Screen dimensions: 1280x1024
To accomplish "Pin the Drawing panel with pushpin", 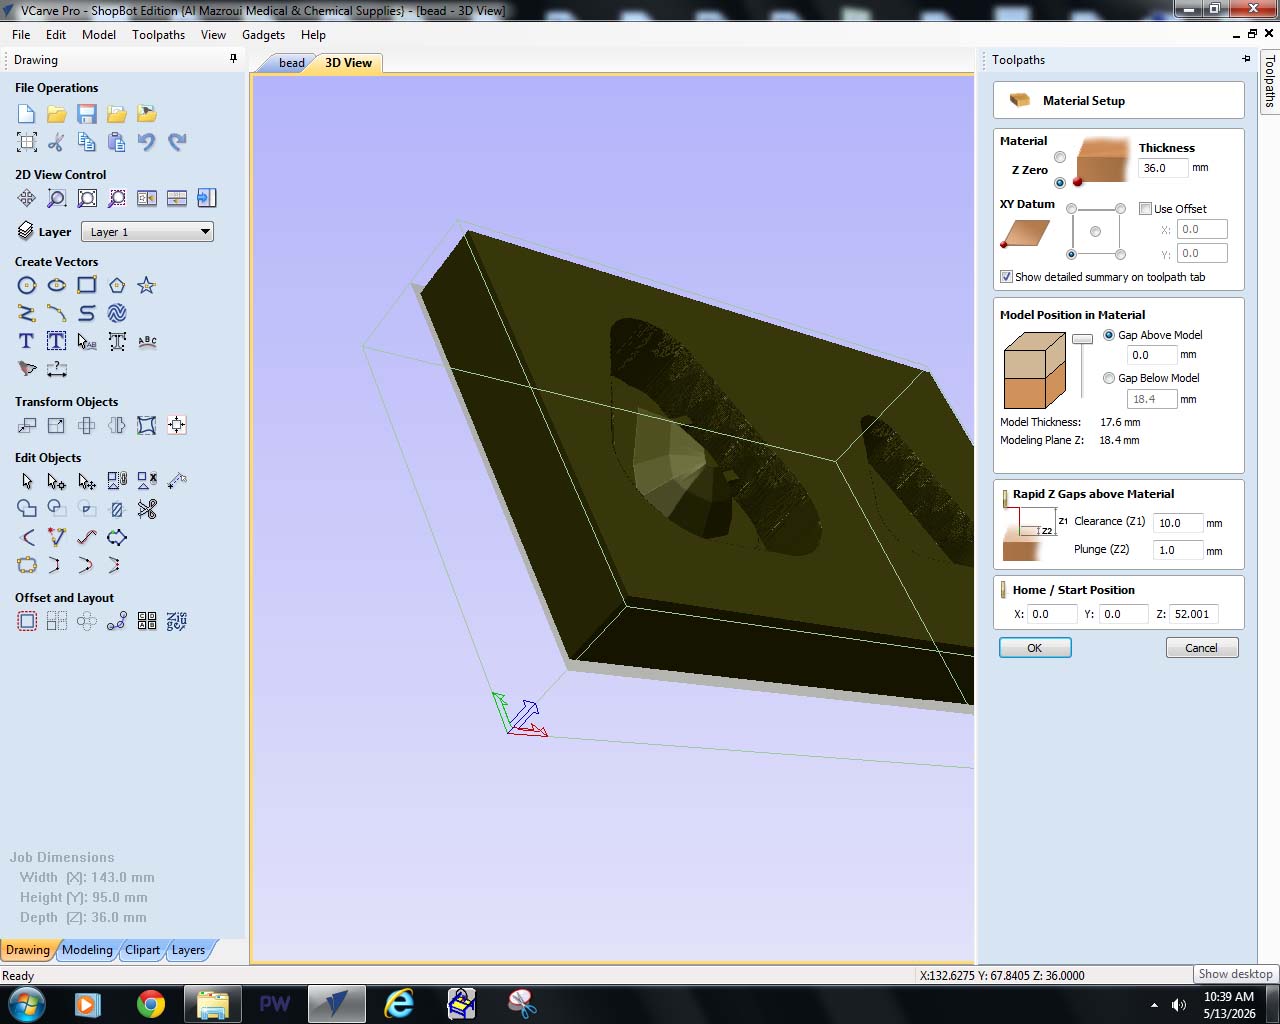I will (x=234, y=59).
